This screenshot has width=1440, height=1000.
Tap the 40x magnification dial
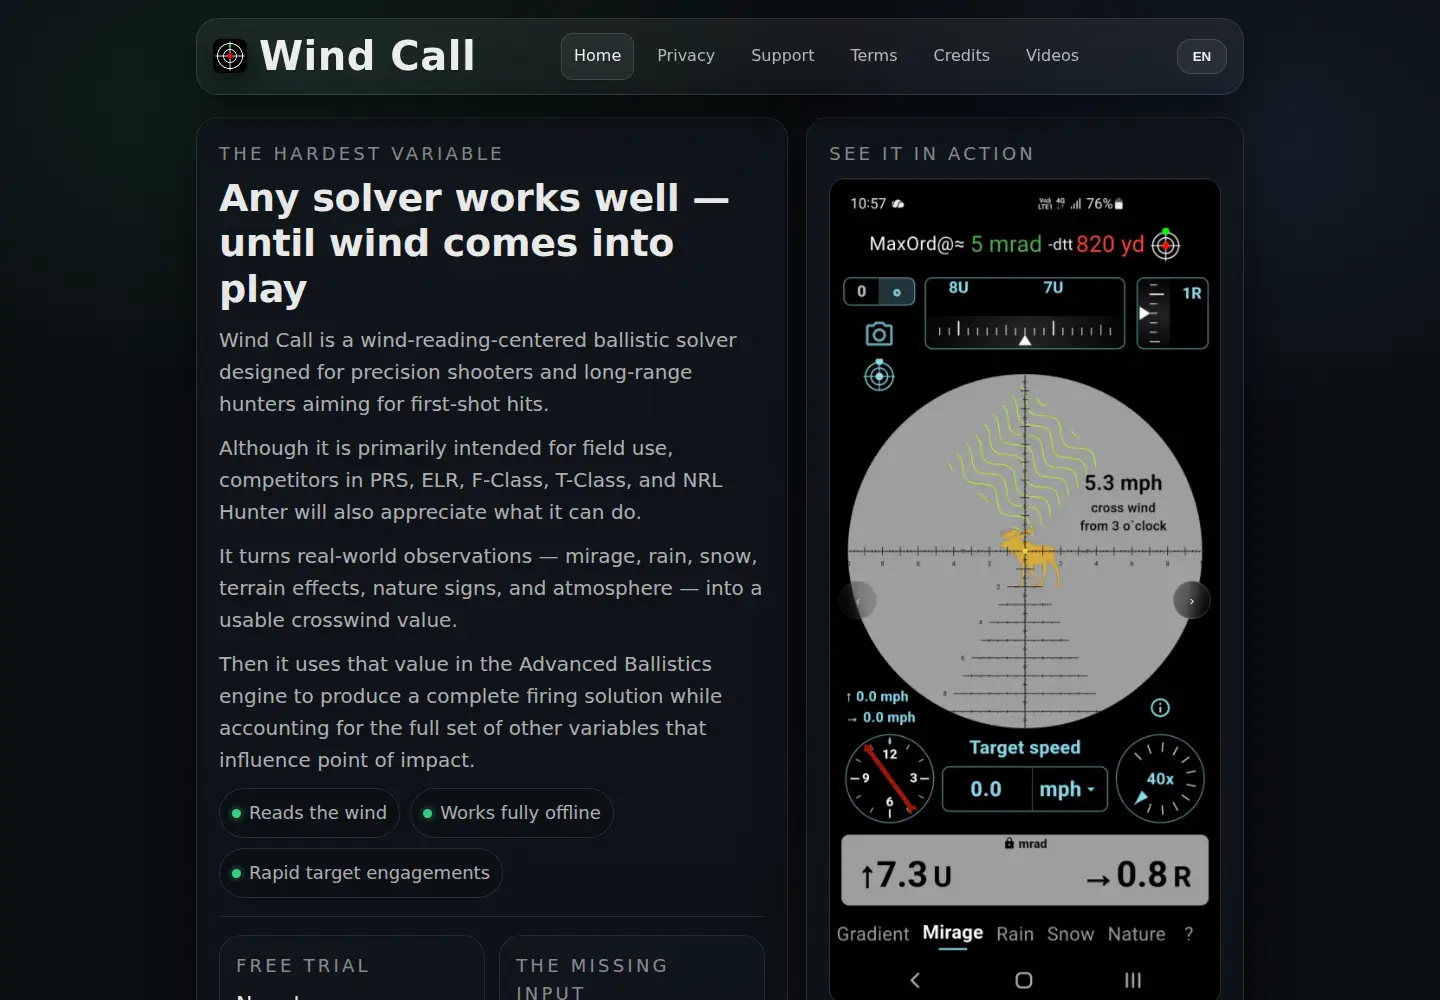[x=1160, y=779]
